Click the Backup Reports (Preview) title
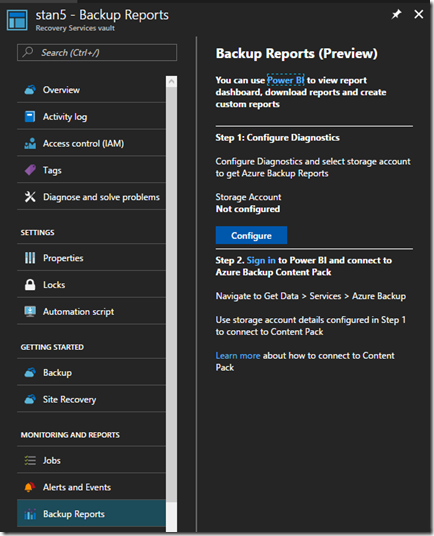This screenshot has width=434, height=536. tap(297, 53)
